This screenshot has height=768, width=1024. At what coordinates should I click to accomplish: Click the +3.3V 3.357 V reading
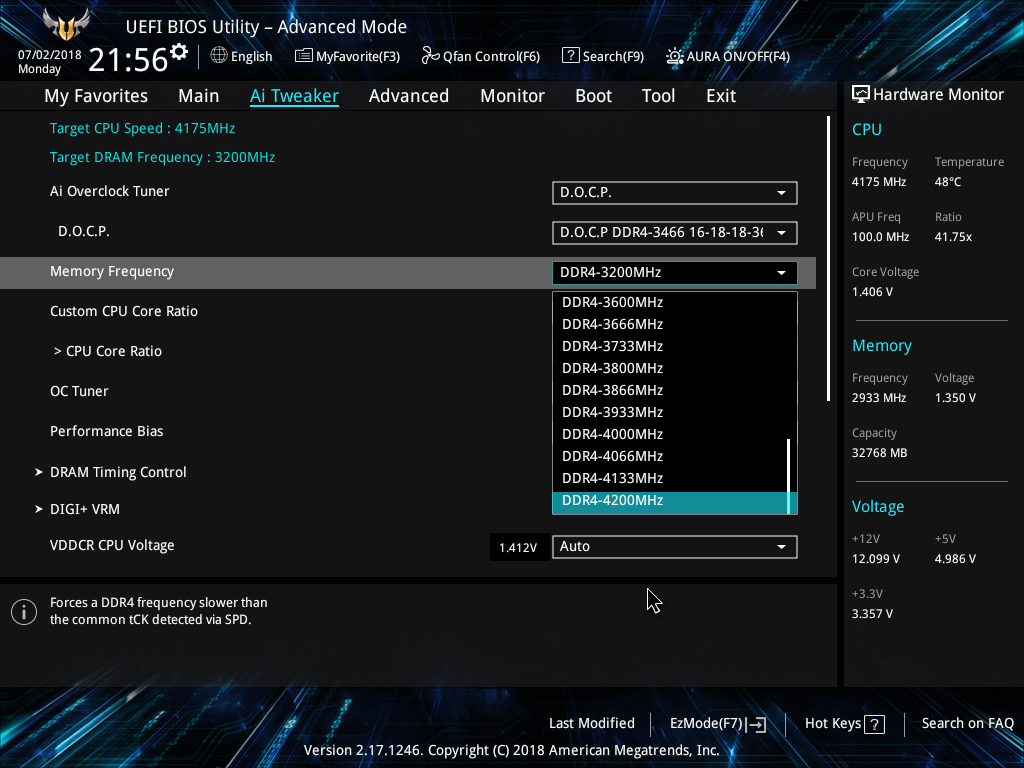pos(872,614)
